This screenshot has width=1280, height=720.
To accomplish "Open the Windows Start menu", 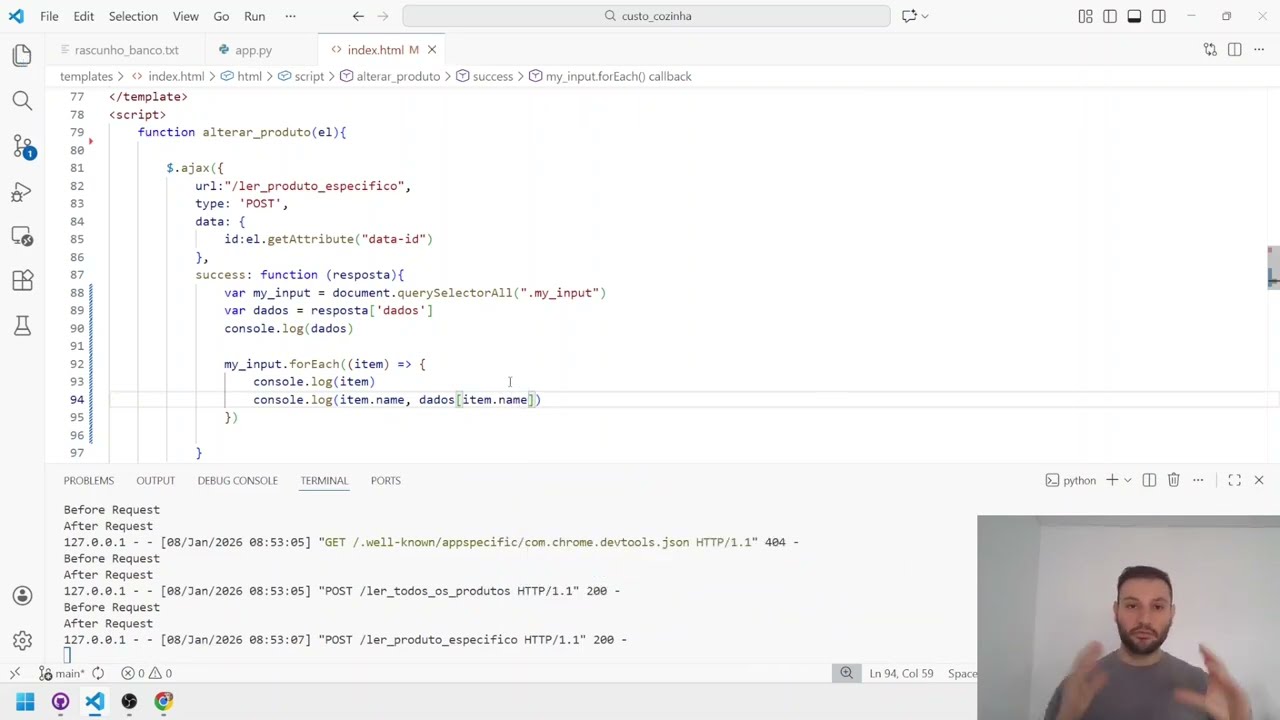I will [x=25, y=702].
